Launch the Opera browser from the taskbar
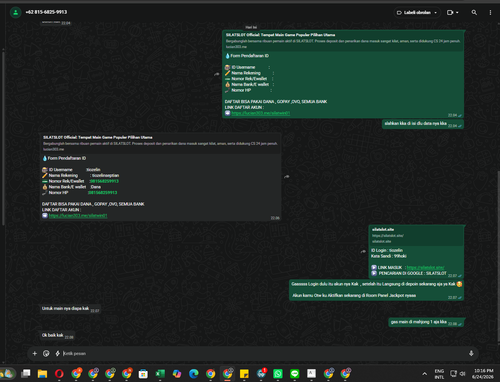Screen dimensions: 500x382 click(x=59, y=374)
